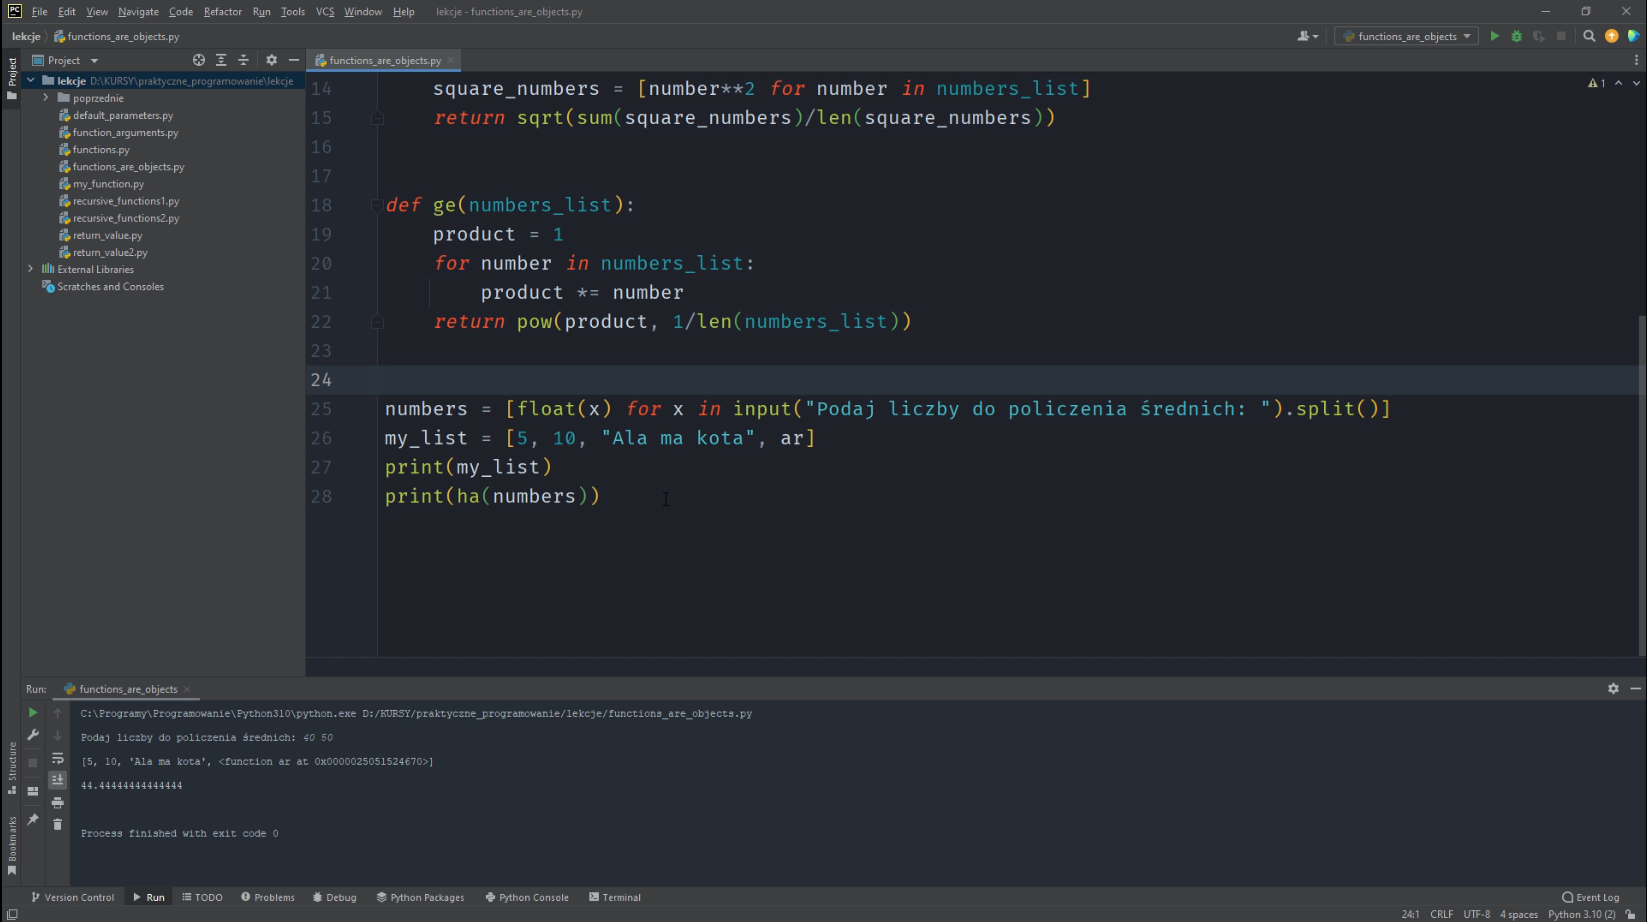Toggle scroll to end in Run console

click(x=57, y=780)
